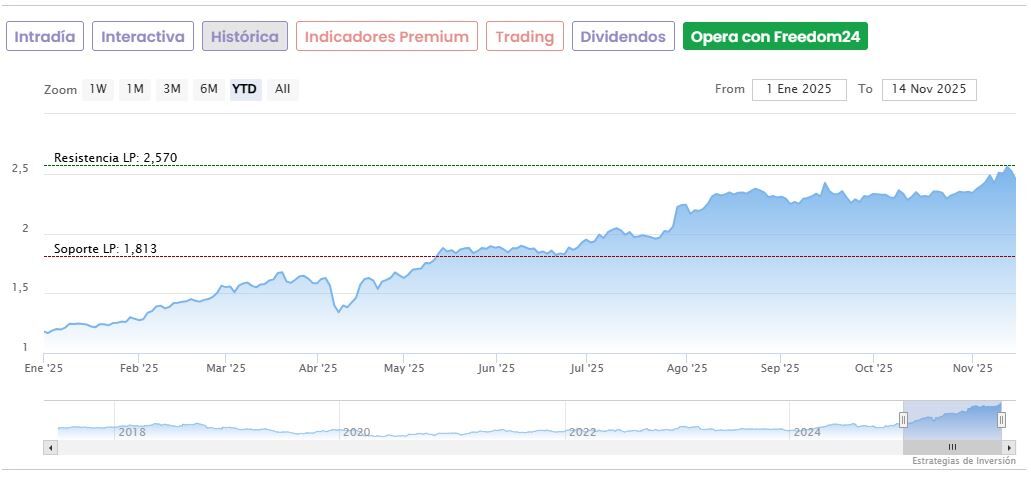Screen dimensions: 1031x477
Task: Set zoom range to 1M
Action: point(135,89)
